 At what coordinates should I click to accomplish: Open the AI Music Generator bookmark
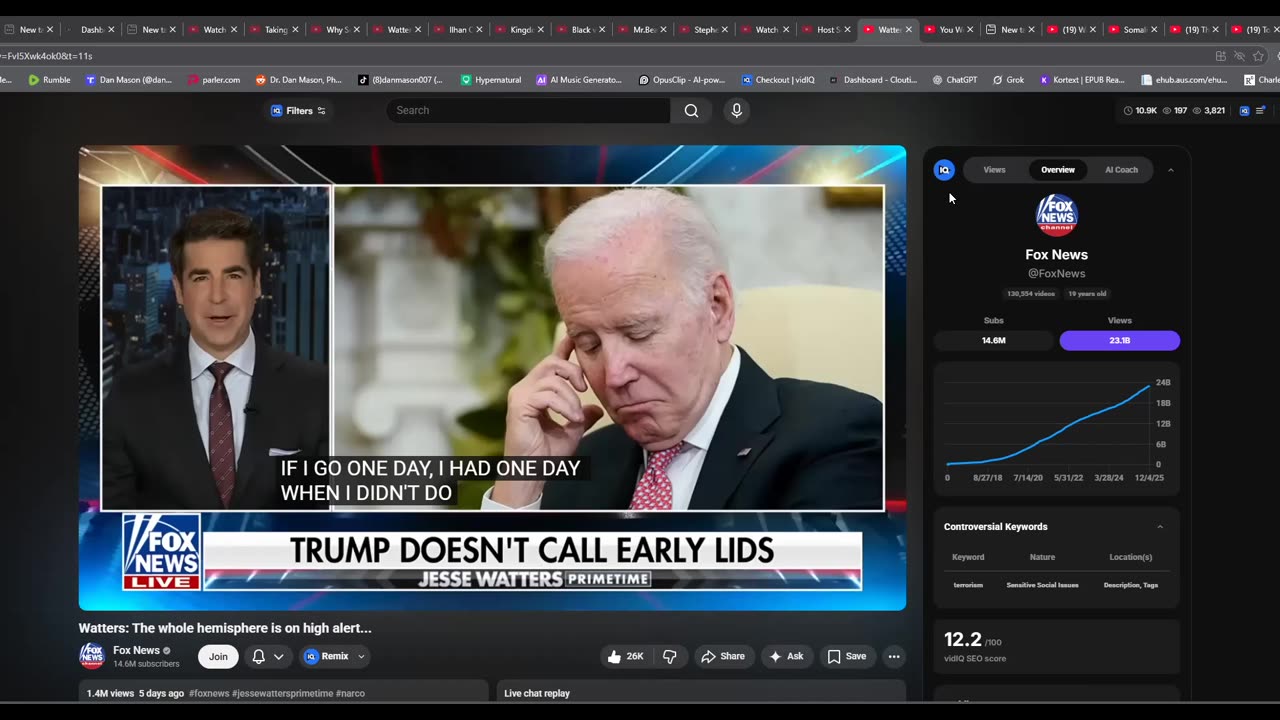579,80
